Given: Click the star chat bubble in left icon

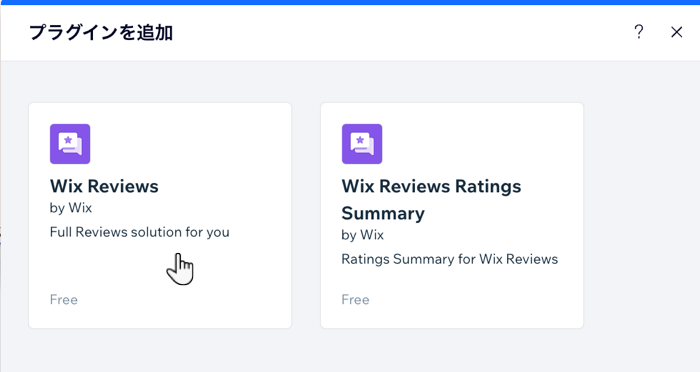Looking at the screenshot, I should tap(70, 144).
